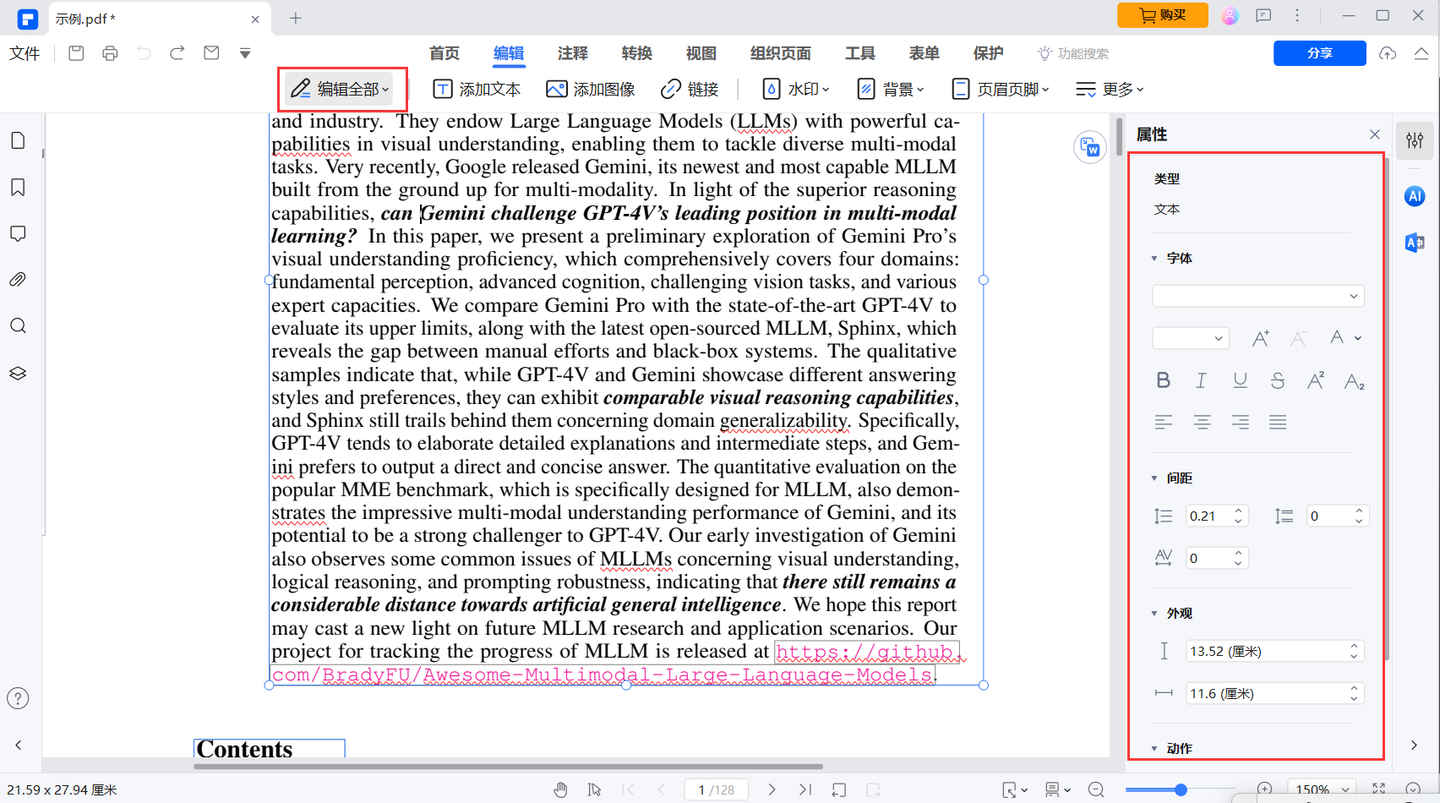Click the redo arrow icon

177,53
